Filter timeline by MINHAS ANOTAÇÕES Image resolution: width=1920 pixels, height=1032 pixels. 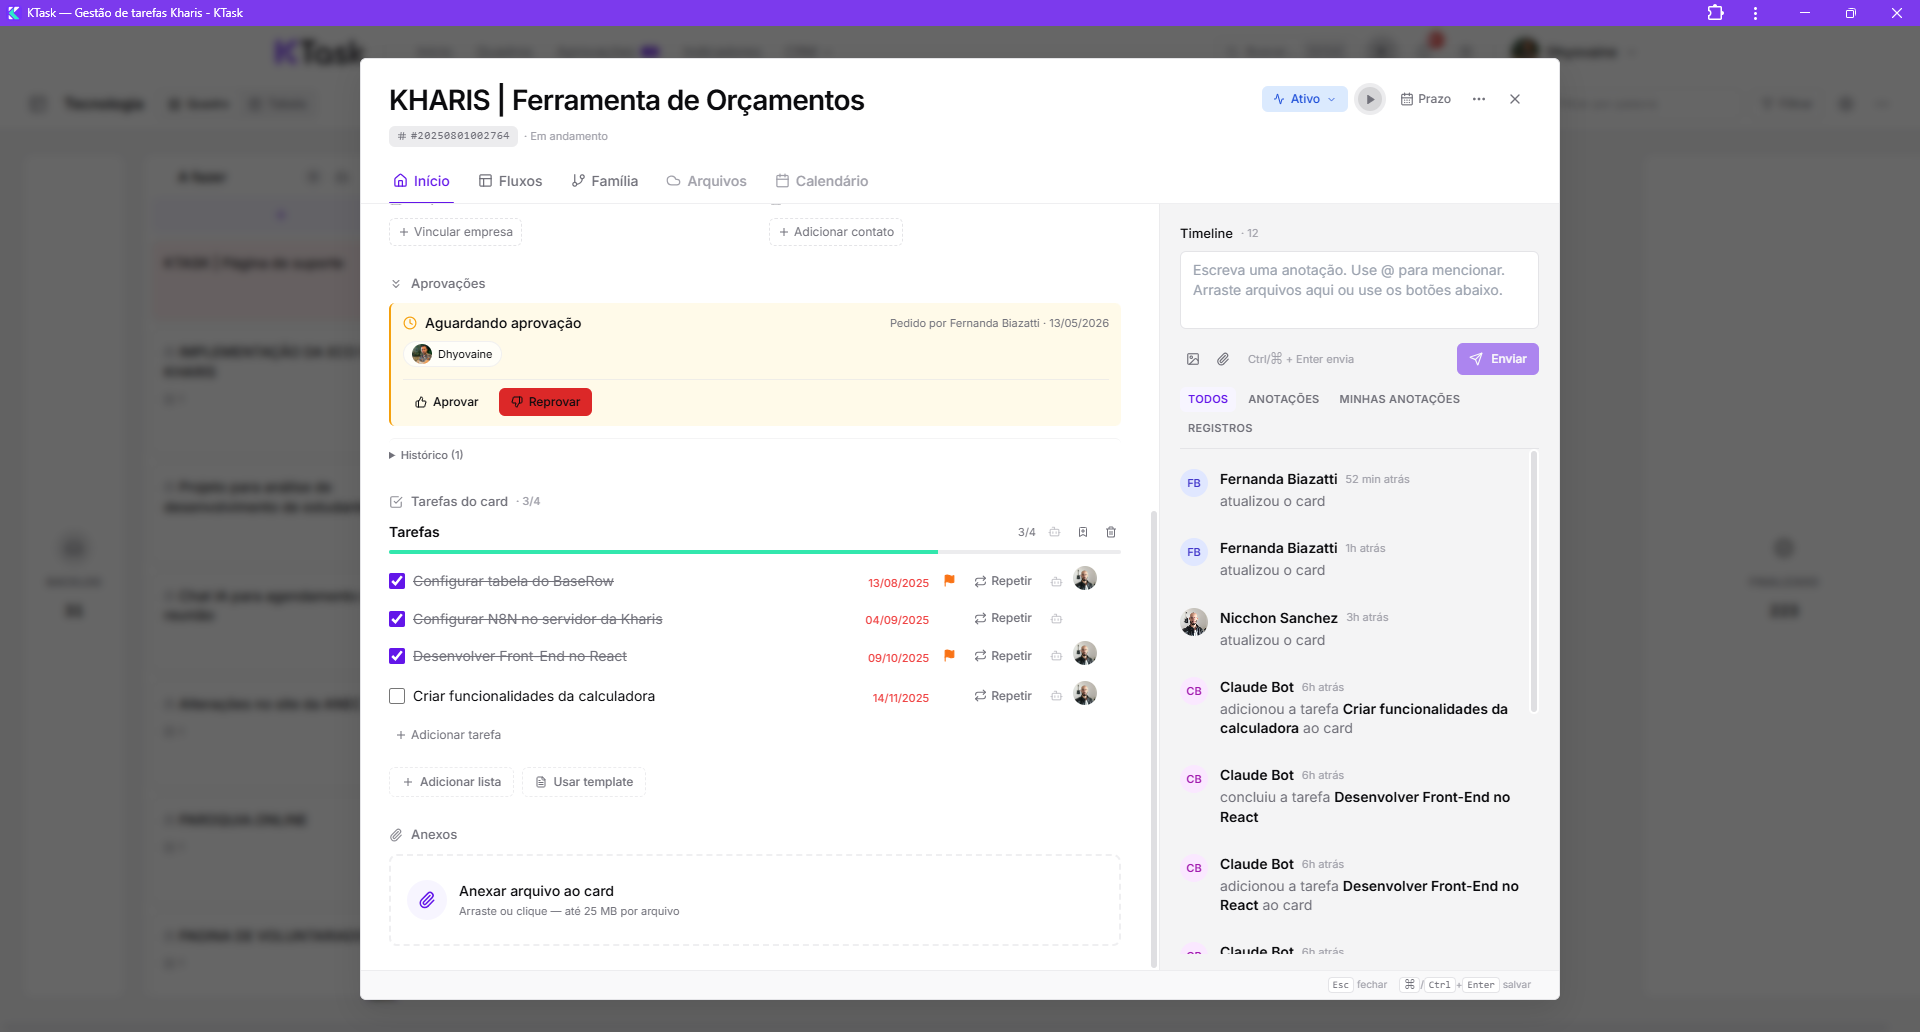[x=1399, y=399]
